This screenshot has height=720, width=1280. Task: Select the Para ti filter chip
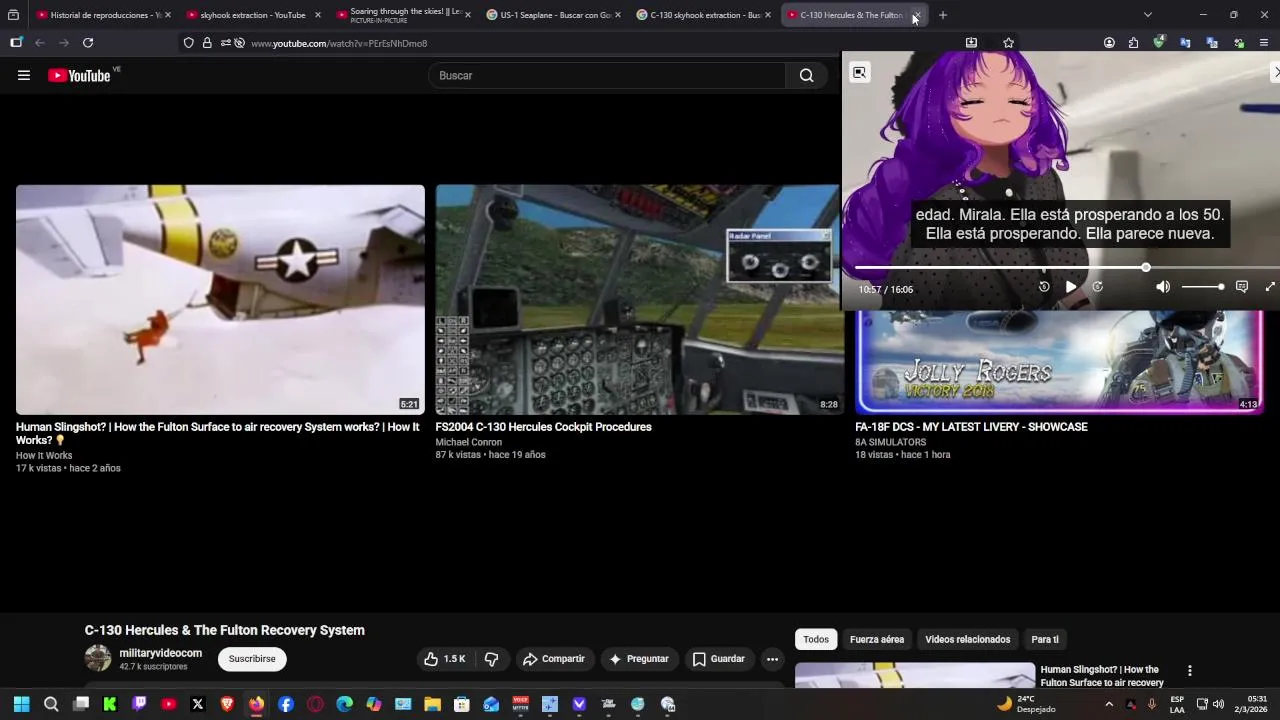tap(1045, 639)
